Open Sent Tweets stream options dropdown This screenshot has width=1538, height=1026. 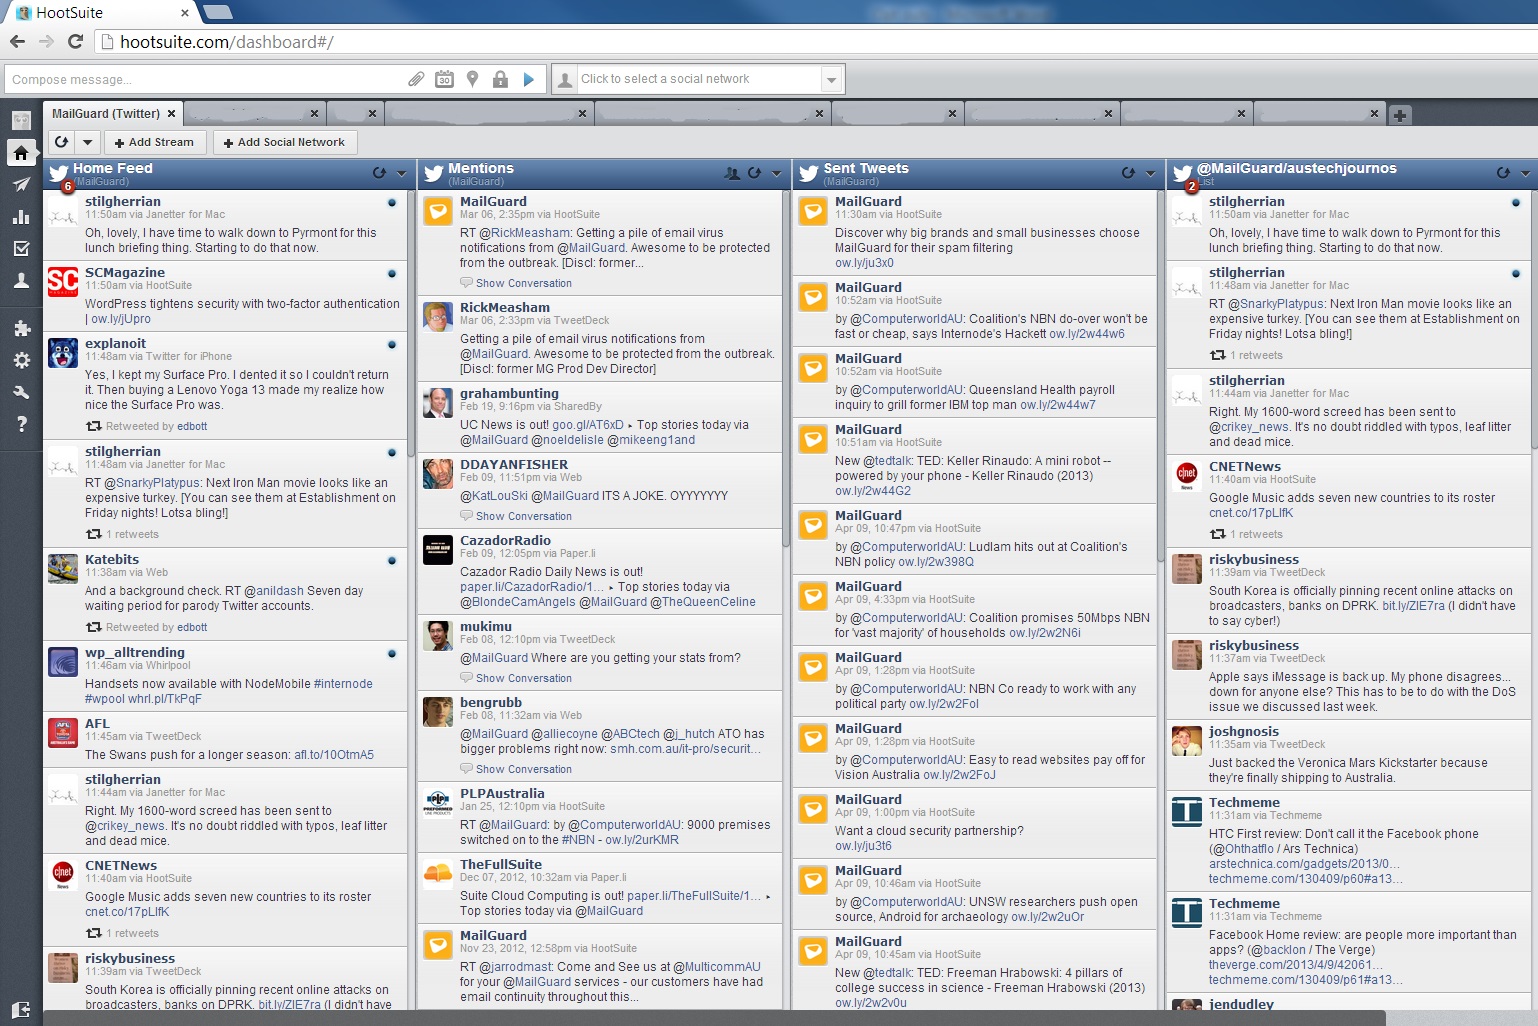click(1150, 173)
